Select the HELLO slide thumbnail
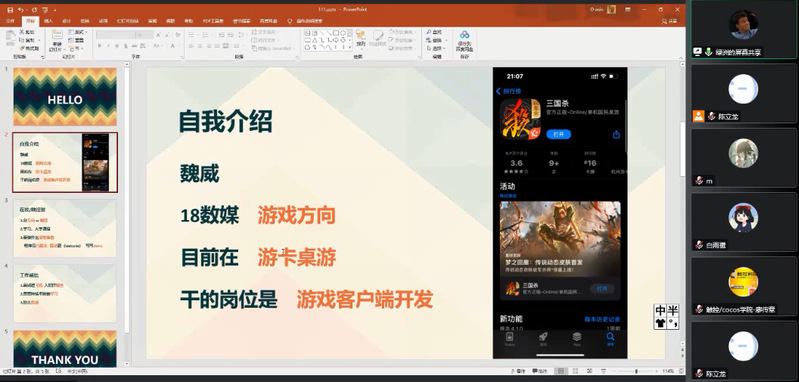This screenshot has height=382, width=799. pos(65,97)
